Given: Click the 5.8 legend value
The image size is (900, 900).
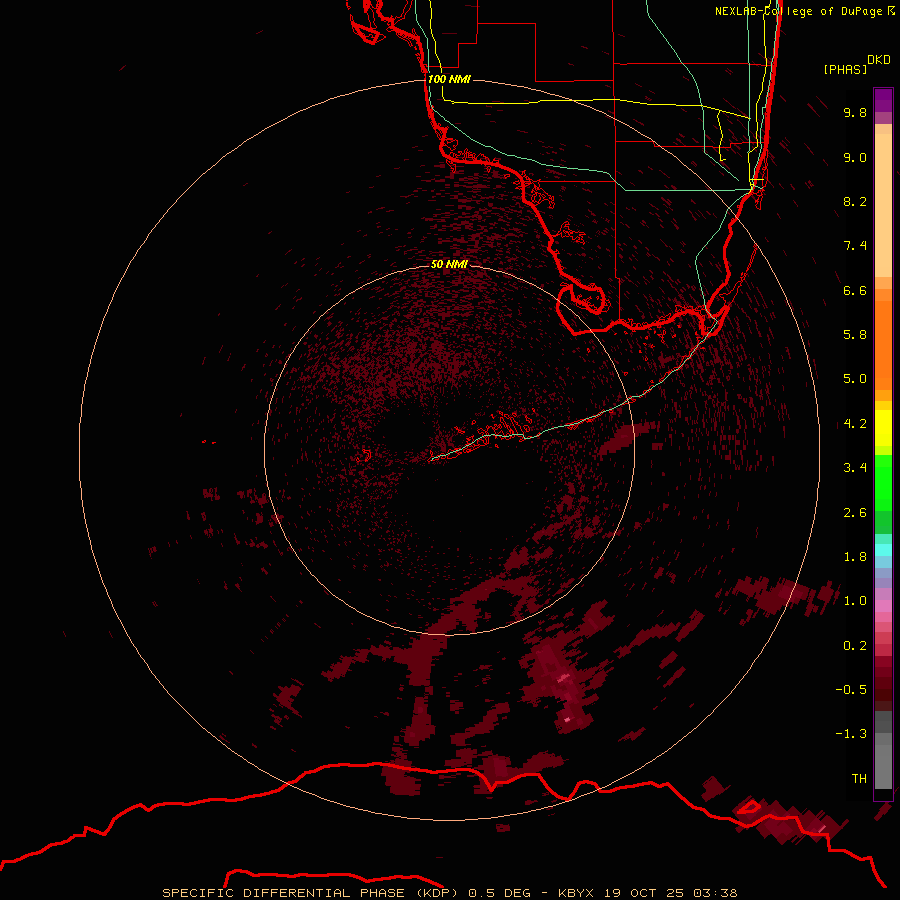Looking at the screenshot, I should tap(855, 334).
